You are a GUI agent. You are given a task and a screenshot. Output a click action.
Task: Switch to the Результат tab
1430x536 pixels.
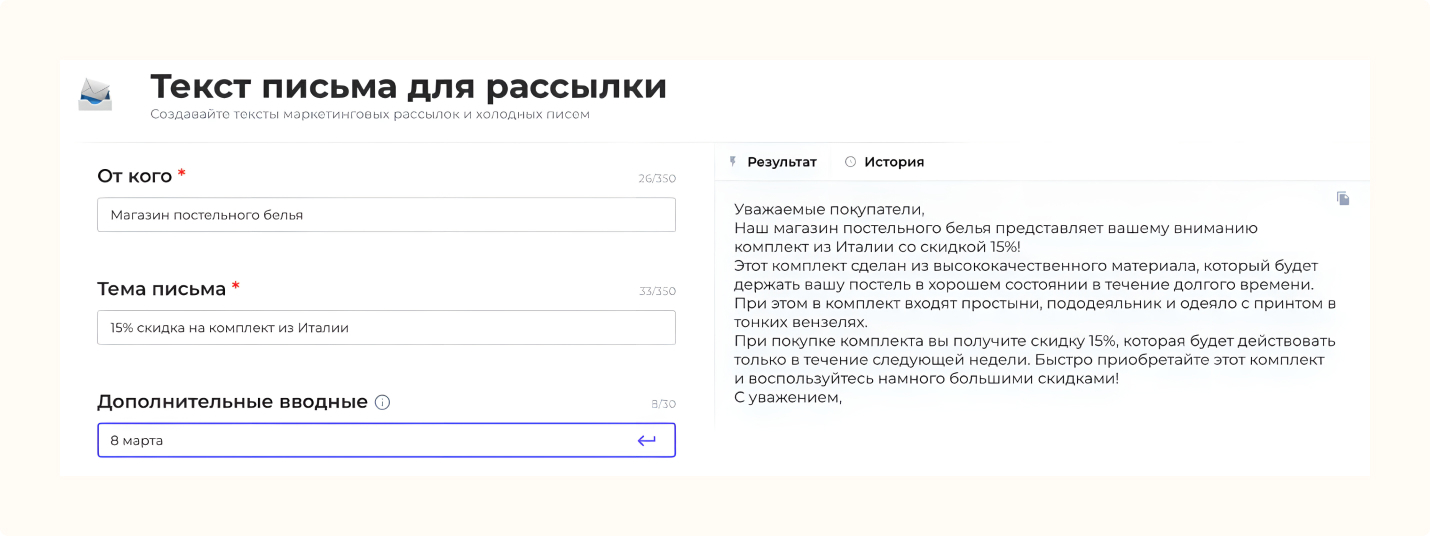782,162
